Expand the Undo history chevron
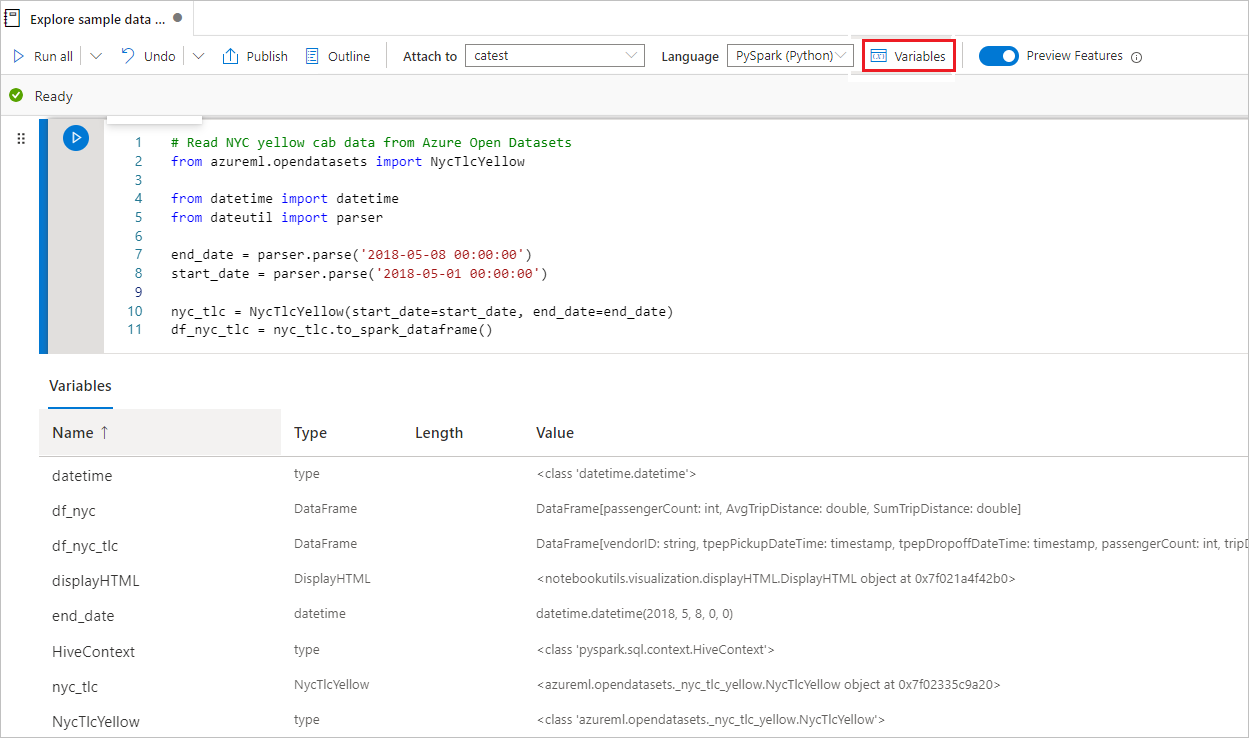The width and height of the screenshot is (1249, 738). coord(198,56)
